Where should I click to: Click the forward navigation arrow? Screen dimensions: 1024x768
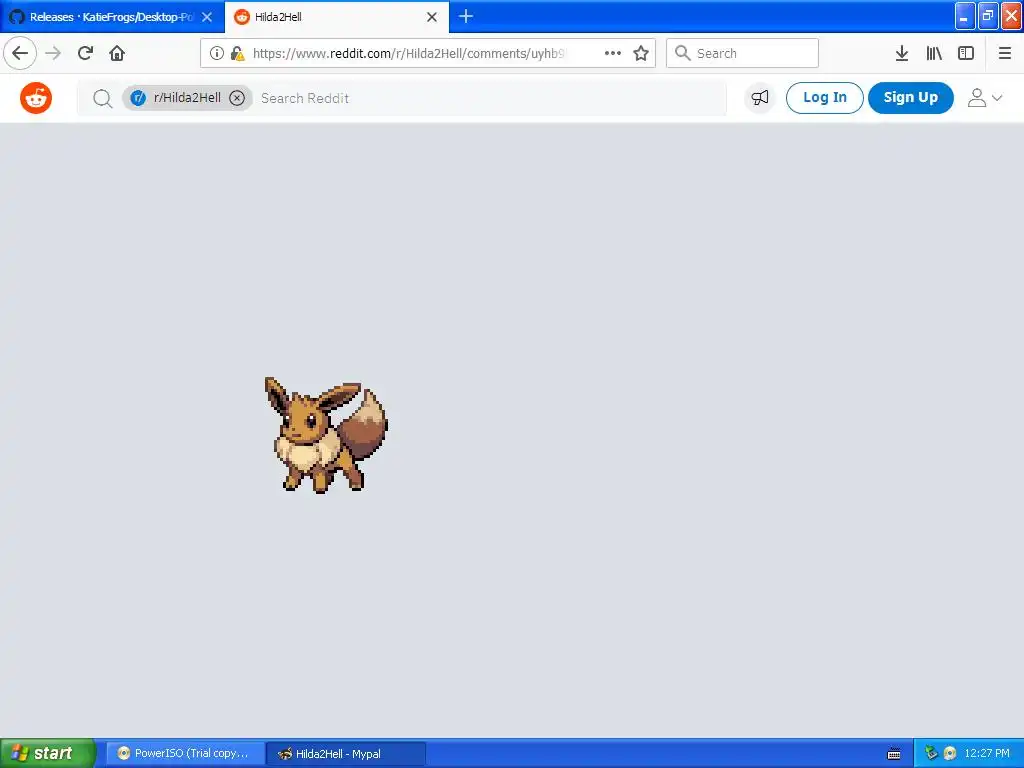53,53
